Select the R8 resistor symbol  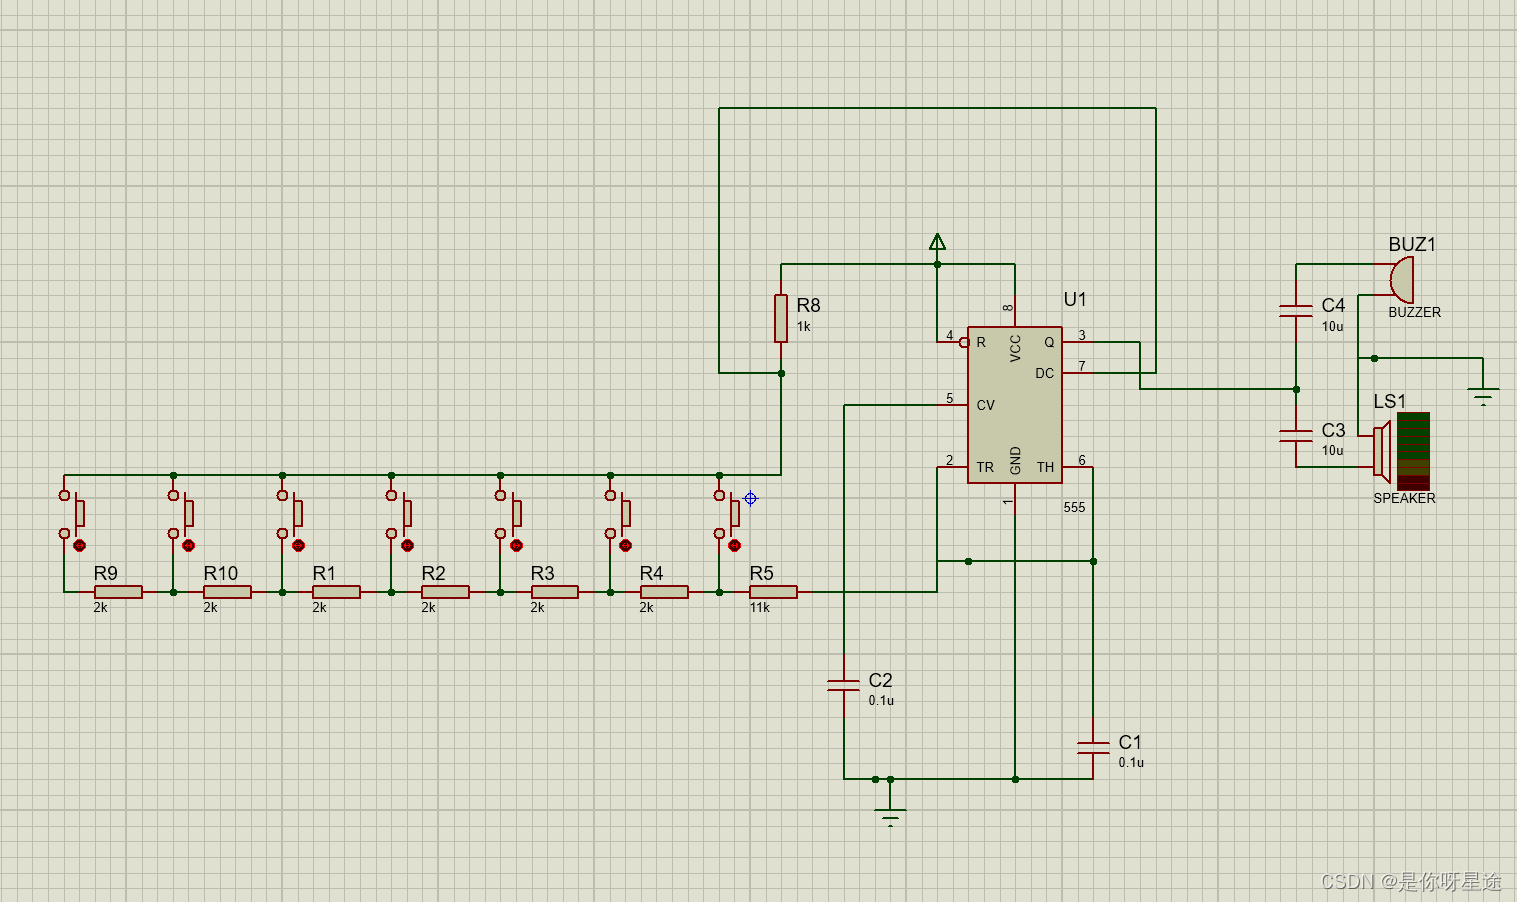(x=781, y=318)
